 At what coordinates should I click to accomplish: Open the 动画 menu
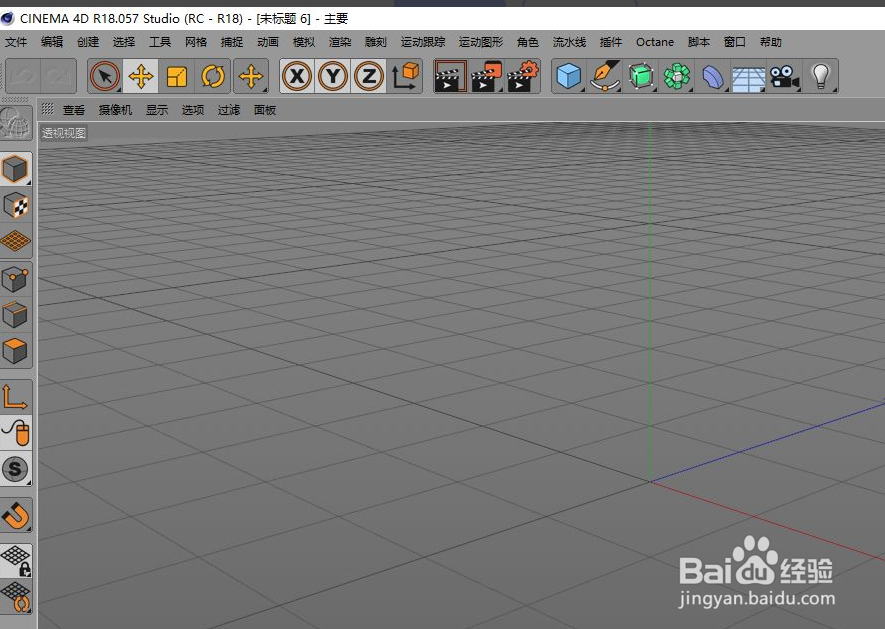point(268,42)
